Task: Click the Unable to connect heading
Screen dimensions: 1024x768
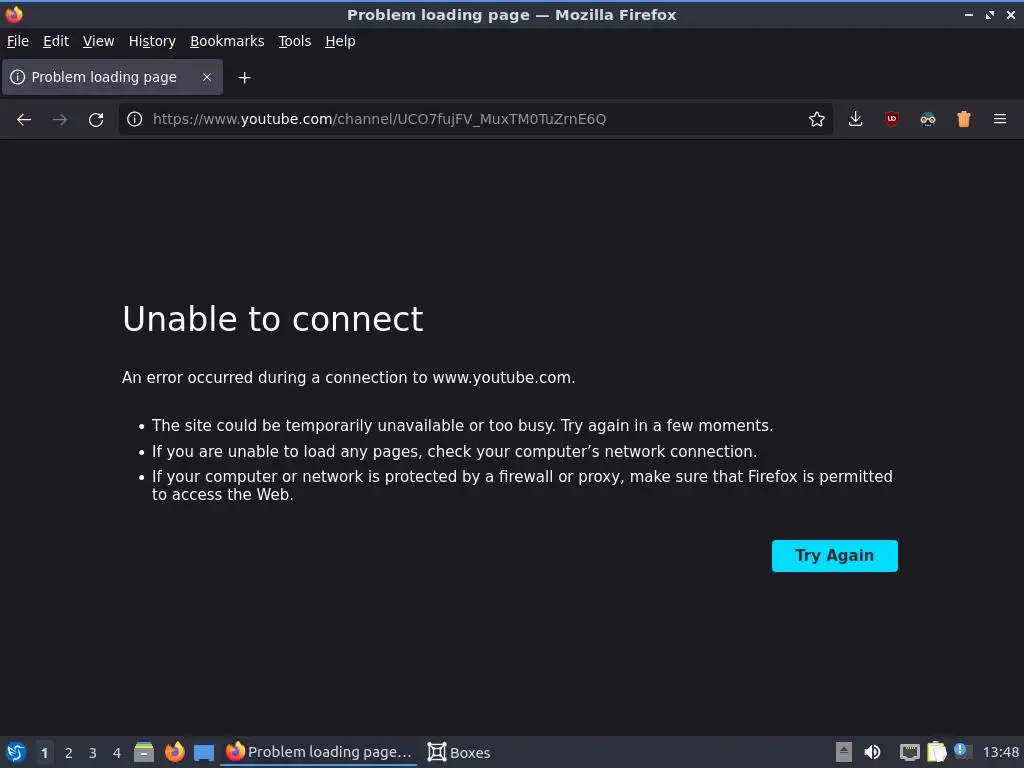Action: pos(273,319)
